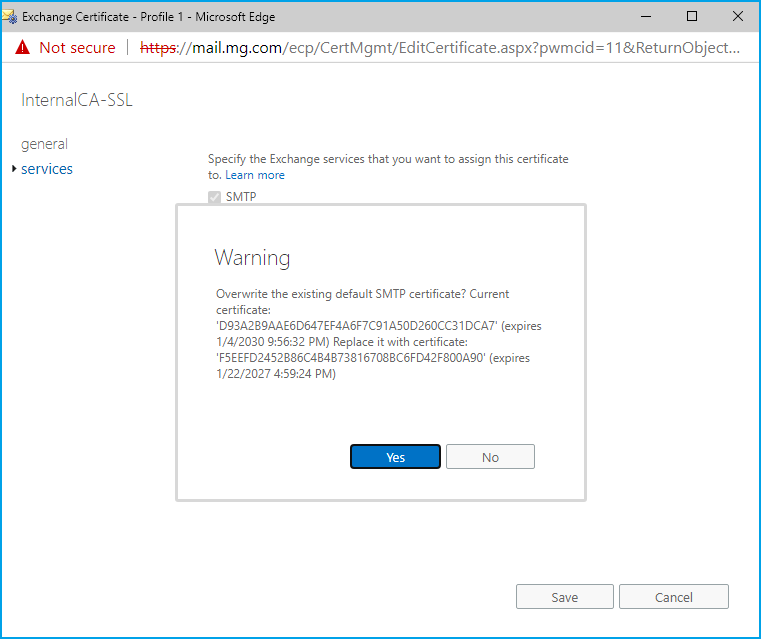The height and width of the screenshot is (639, 761).
Task: Click the mail.mg.com URL address bar
Action: point(440,48)
